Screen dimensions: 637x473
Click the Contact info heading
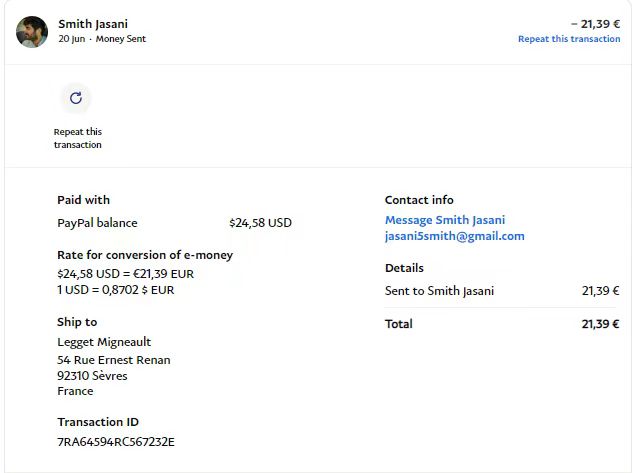pyautogui.click(x=419, y=200)
